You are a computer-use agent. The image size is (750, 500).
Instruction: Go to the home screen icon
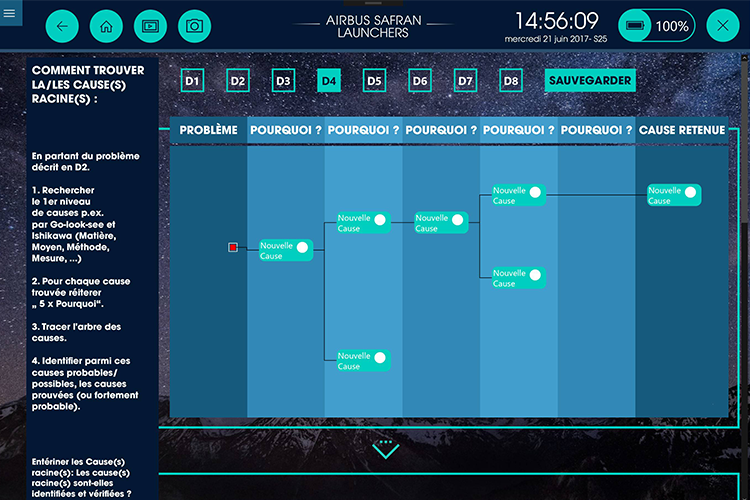point(107,26)
